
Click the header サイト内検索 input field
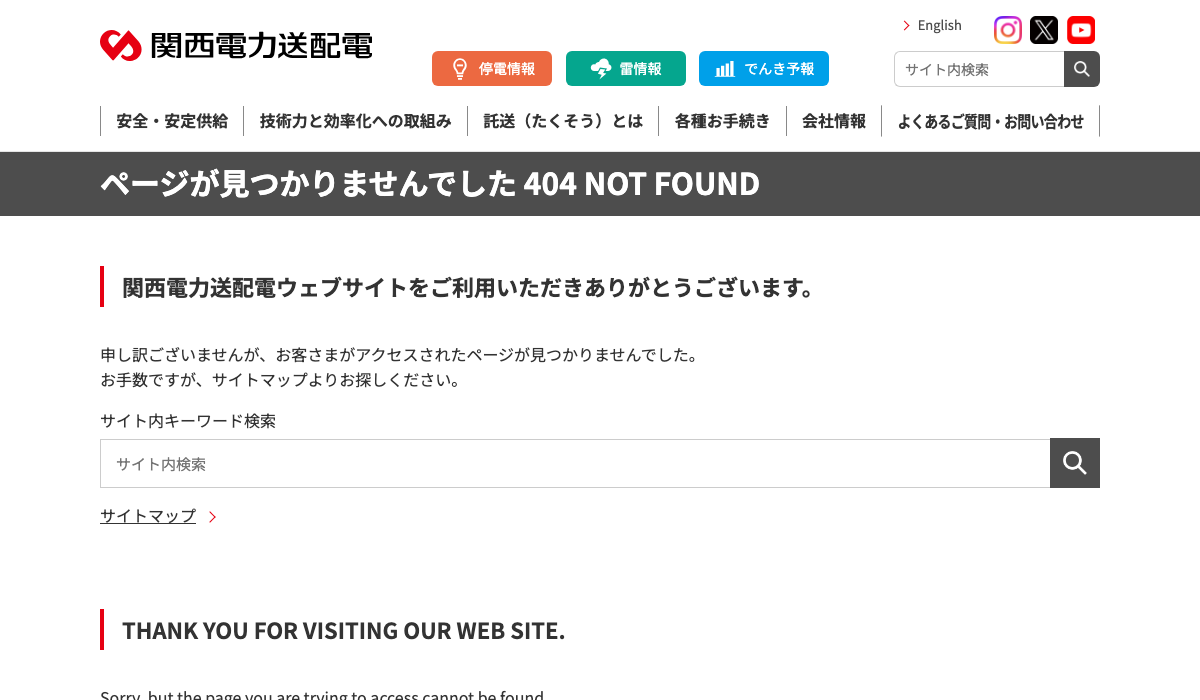coord(979,69)
